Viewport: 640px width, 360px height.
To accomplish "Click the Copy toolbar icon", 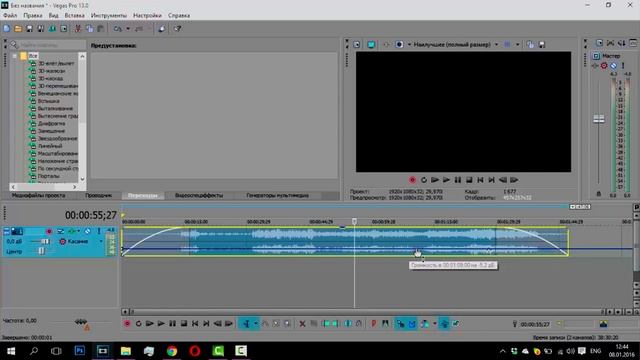I will 89,29.
